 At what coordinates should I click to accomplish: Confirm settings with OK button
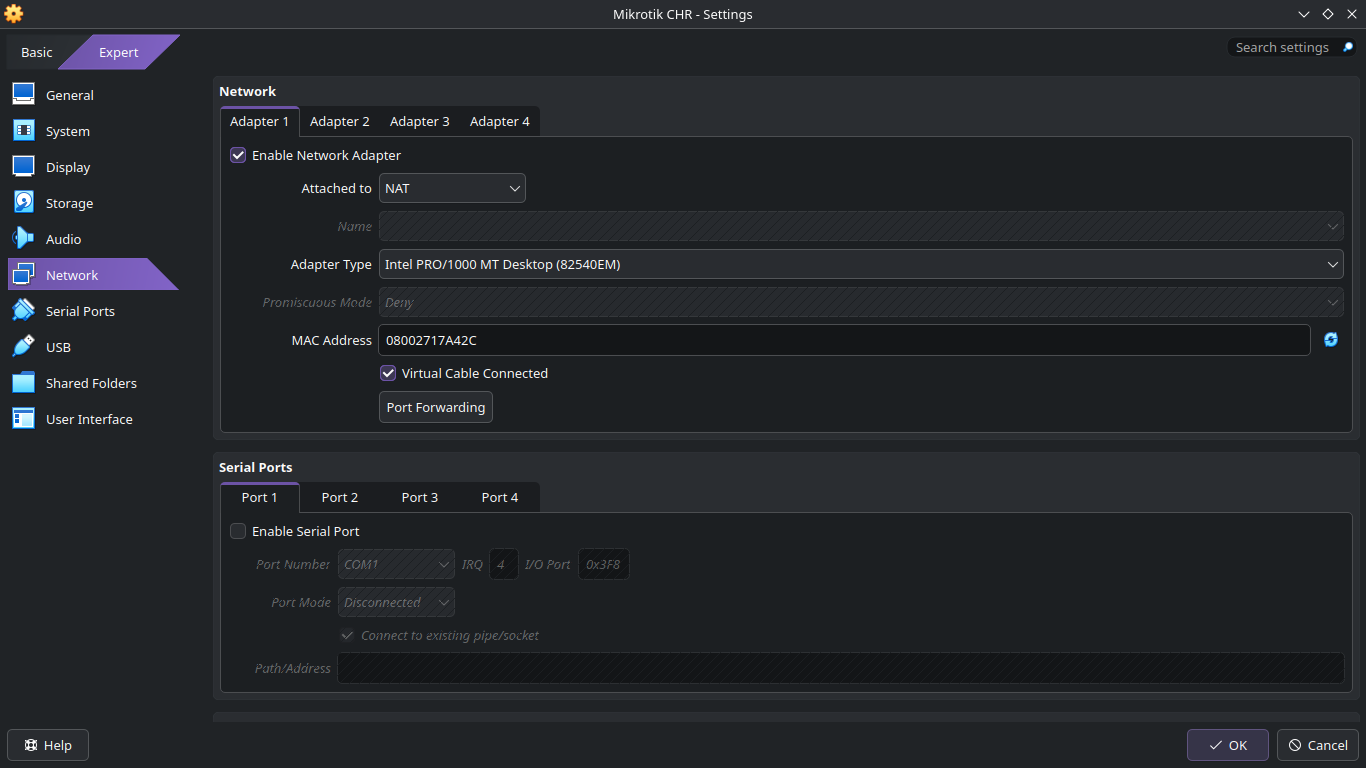click(x=1228, y=745)
